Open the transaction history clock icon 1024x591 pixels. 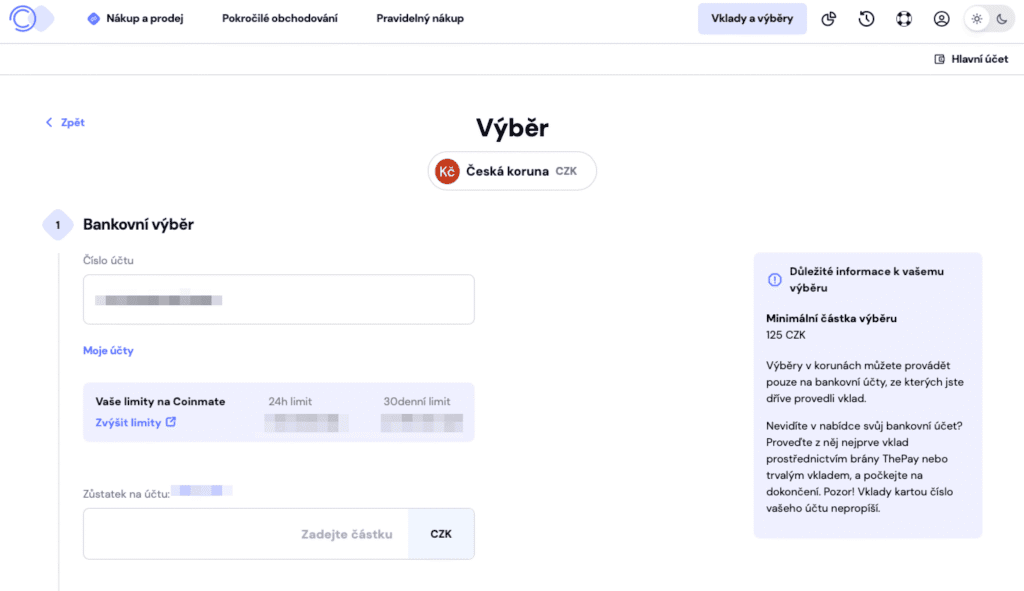click(x=867, y=19)
